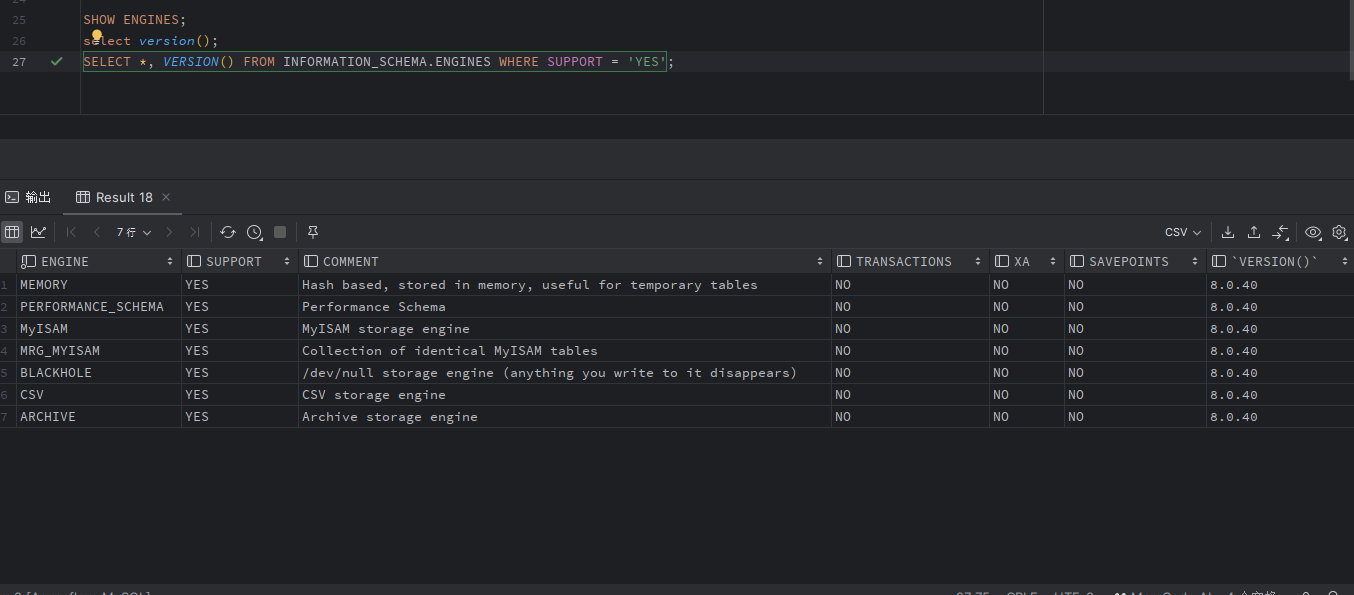1354x595 pixels.
Task: Click line number 25 in the gutter
Action: click(x=19, y=20)
